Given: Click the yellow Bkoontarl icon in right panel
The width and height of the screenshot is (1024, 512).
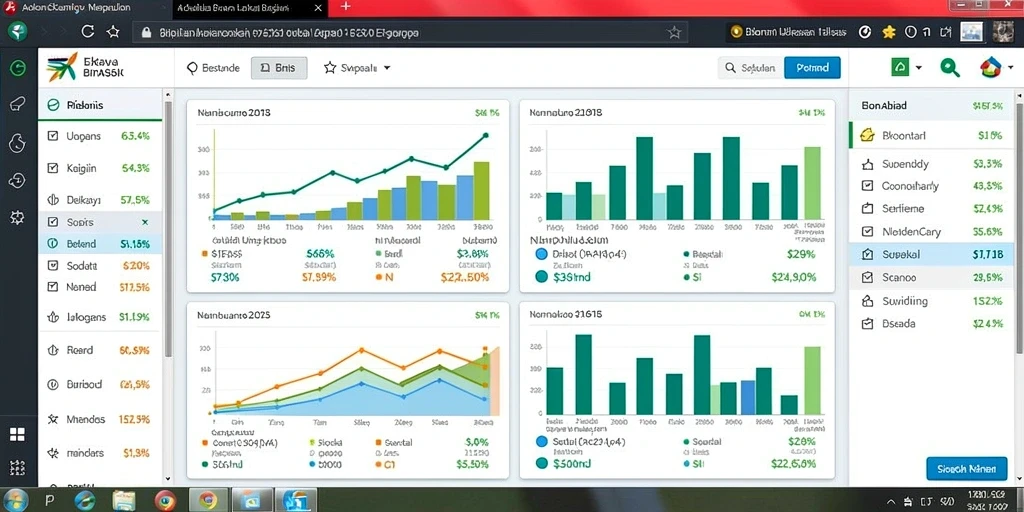Looking at the screenshot, I should click(x=867, y=135).
